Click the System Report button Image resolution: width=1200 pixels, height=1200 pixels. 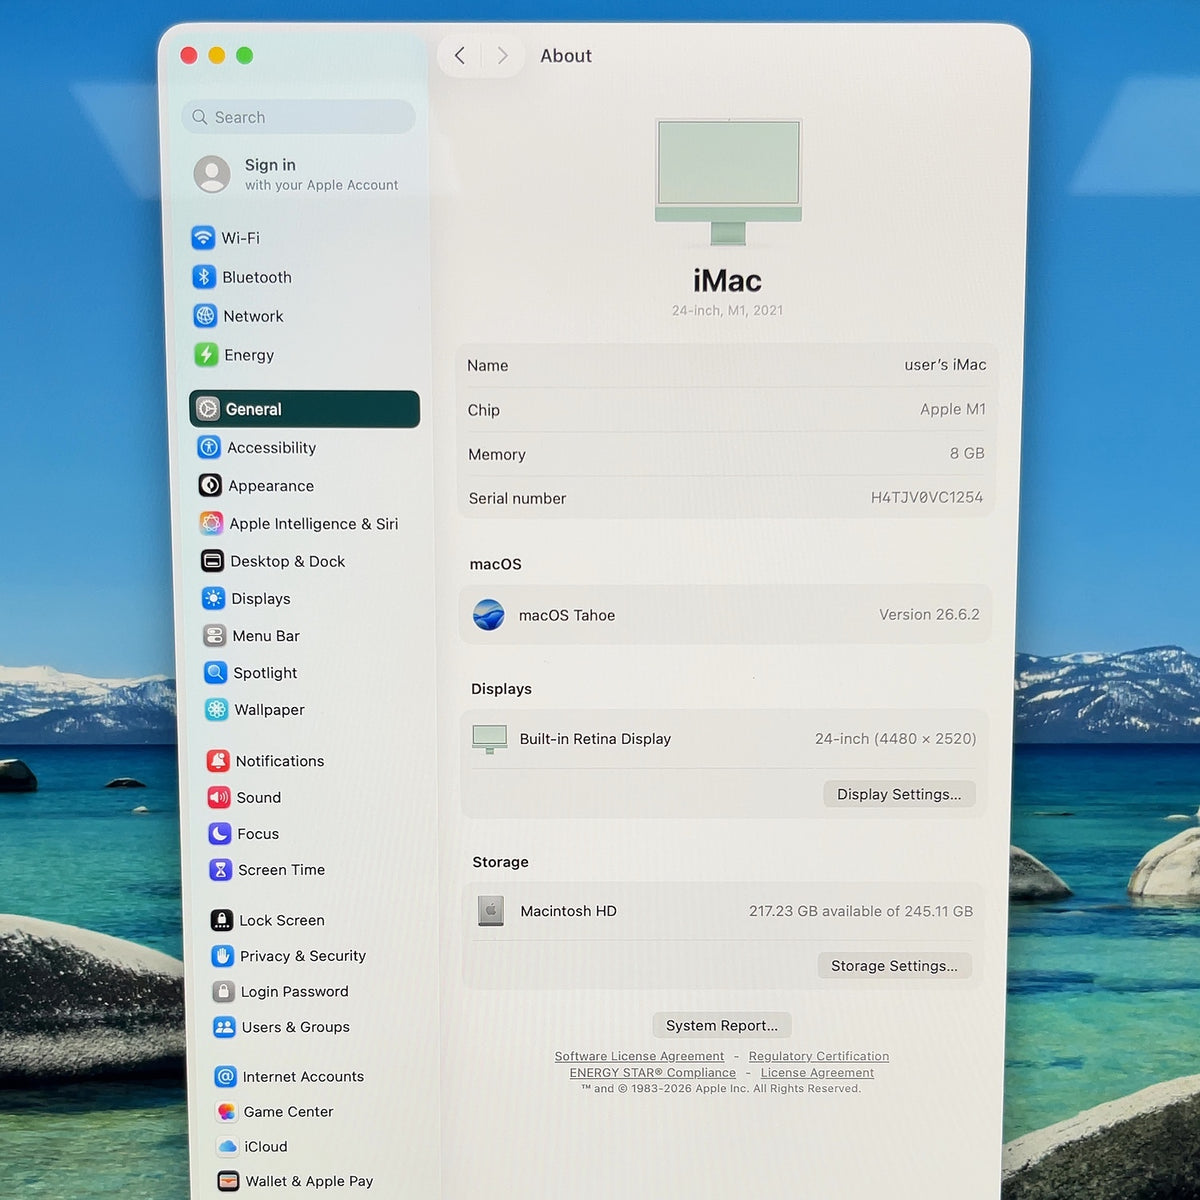point(722,1025)
